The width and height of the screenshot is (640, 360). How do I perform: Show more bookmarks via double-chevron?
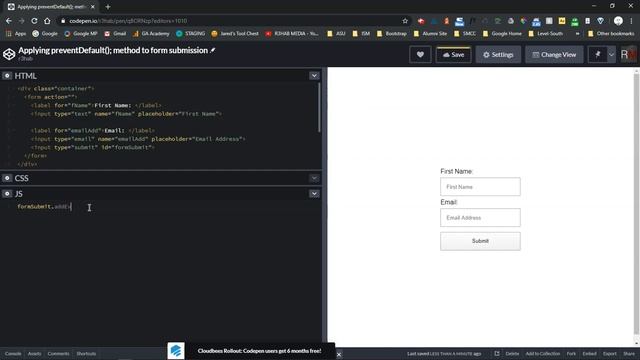pos(577,33)
